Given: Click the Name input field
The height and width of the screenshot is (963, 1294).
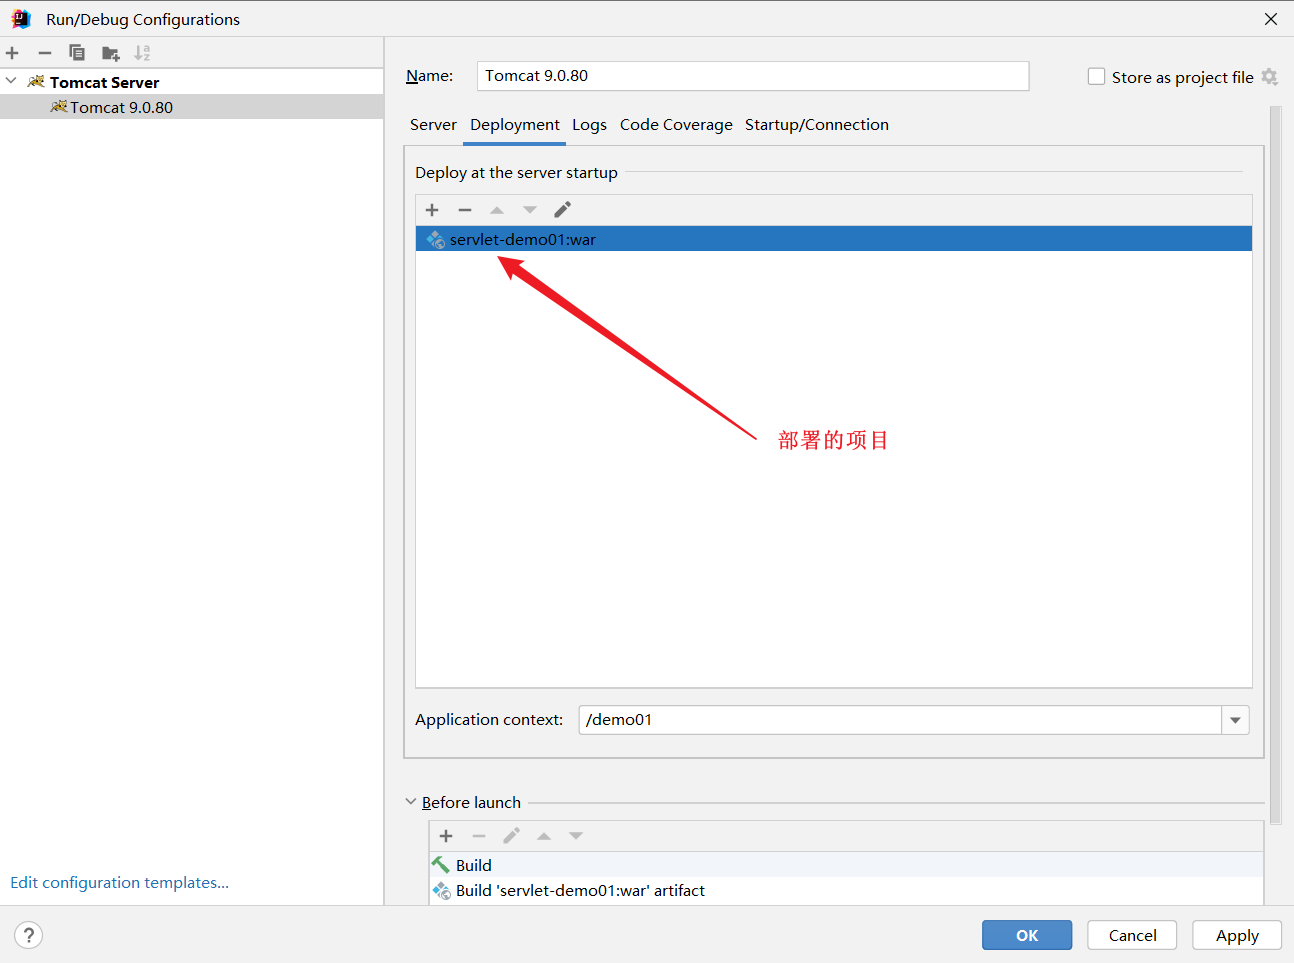Looking at the screenshot, I should pos(752,76).
